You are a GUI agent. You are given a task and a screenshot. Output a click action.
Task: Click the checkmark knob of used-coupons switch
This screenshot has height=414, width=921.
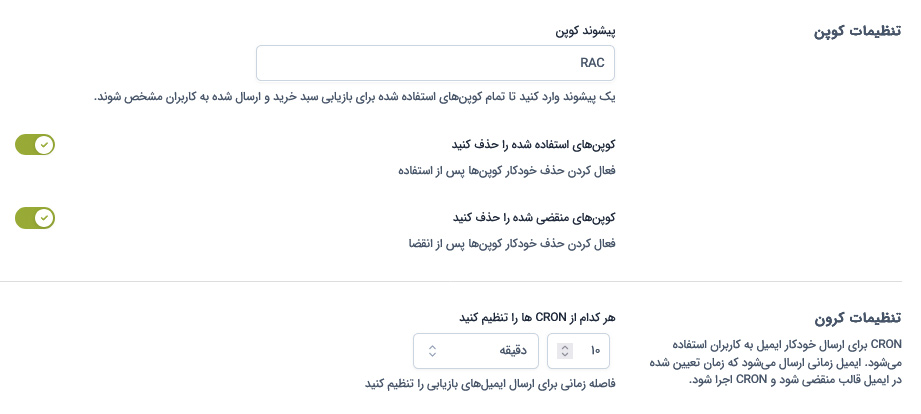44,144
